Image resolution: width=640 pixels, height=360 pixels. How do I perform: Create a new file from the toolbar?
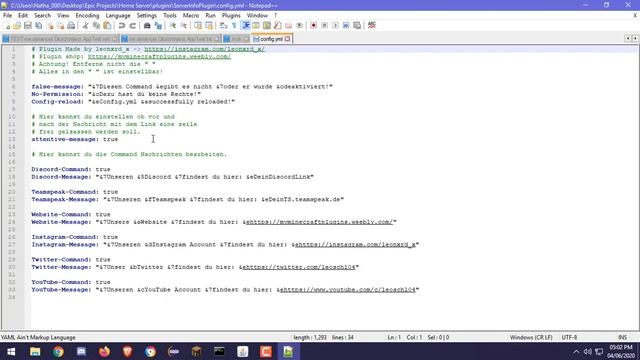pos(7,25)
